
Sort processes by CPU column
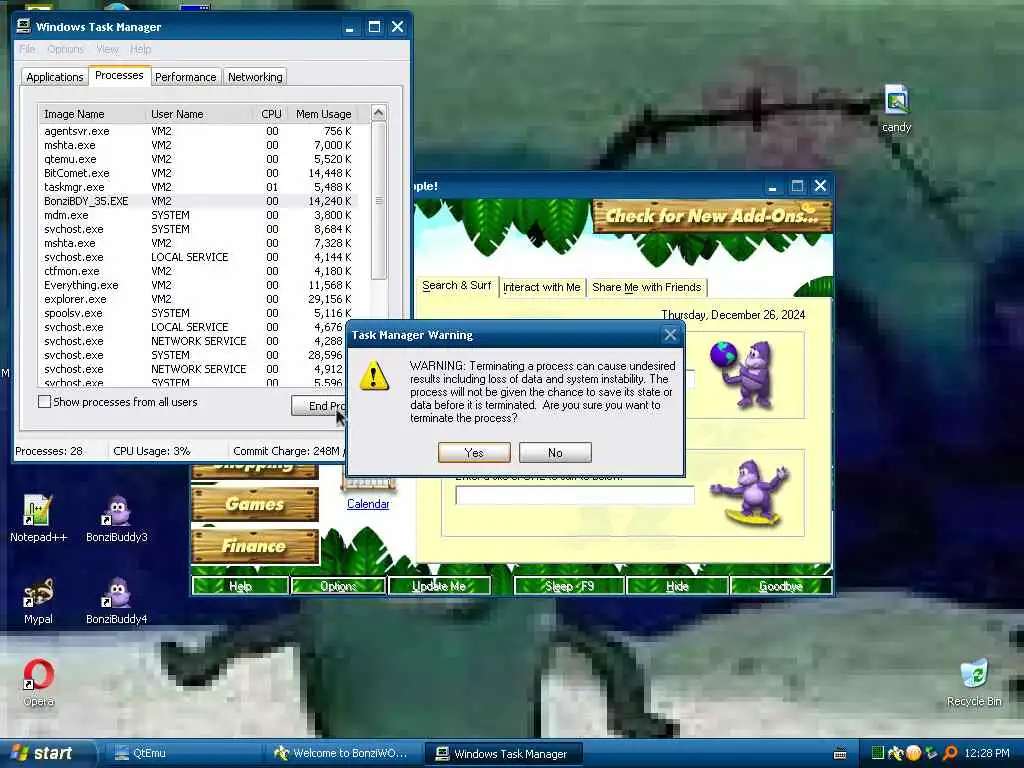(269, 114)
